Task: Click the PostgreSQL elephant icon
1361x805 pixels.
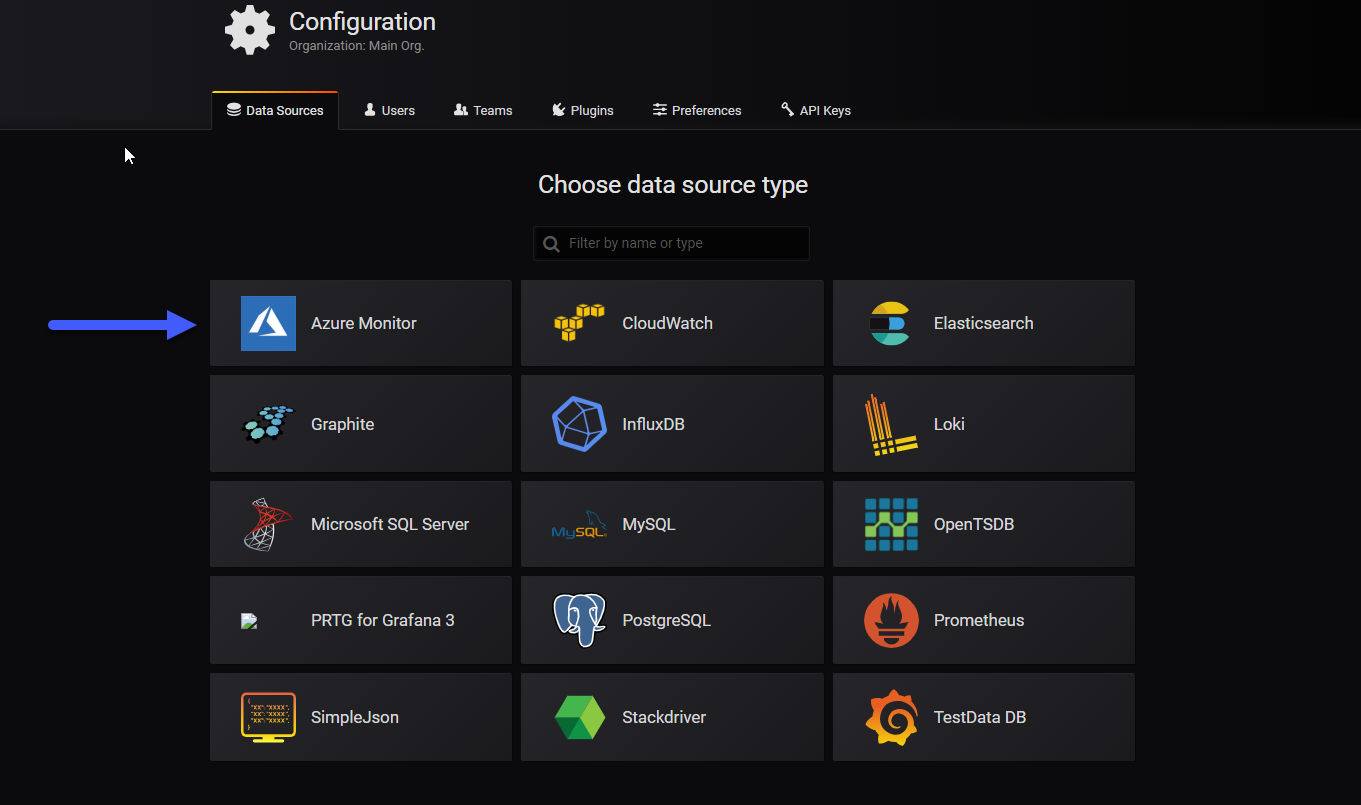Action: tap(580, 620)
